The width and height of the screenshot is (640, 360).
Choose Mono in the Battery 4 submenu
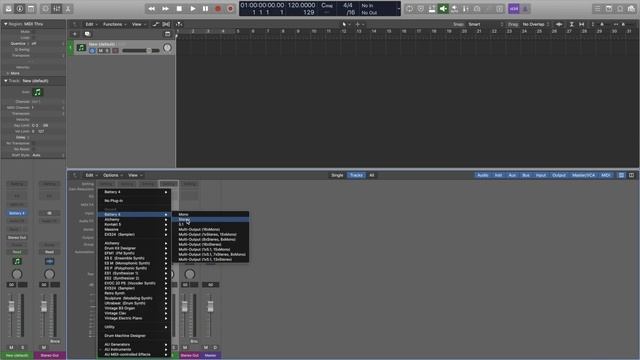(211, 214)
